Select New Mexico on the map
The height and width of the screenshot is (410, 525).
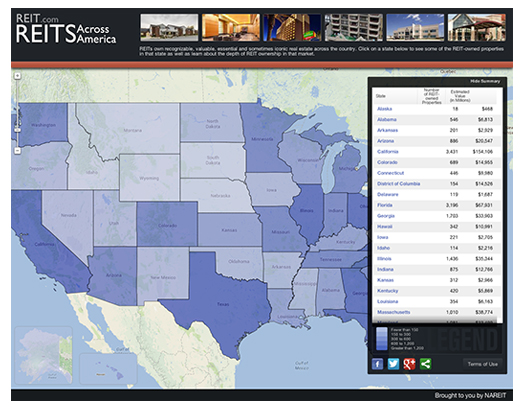tap(163, 276)
